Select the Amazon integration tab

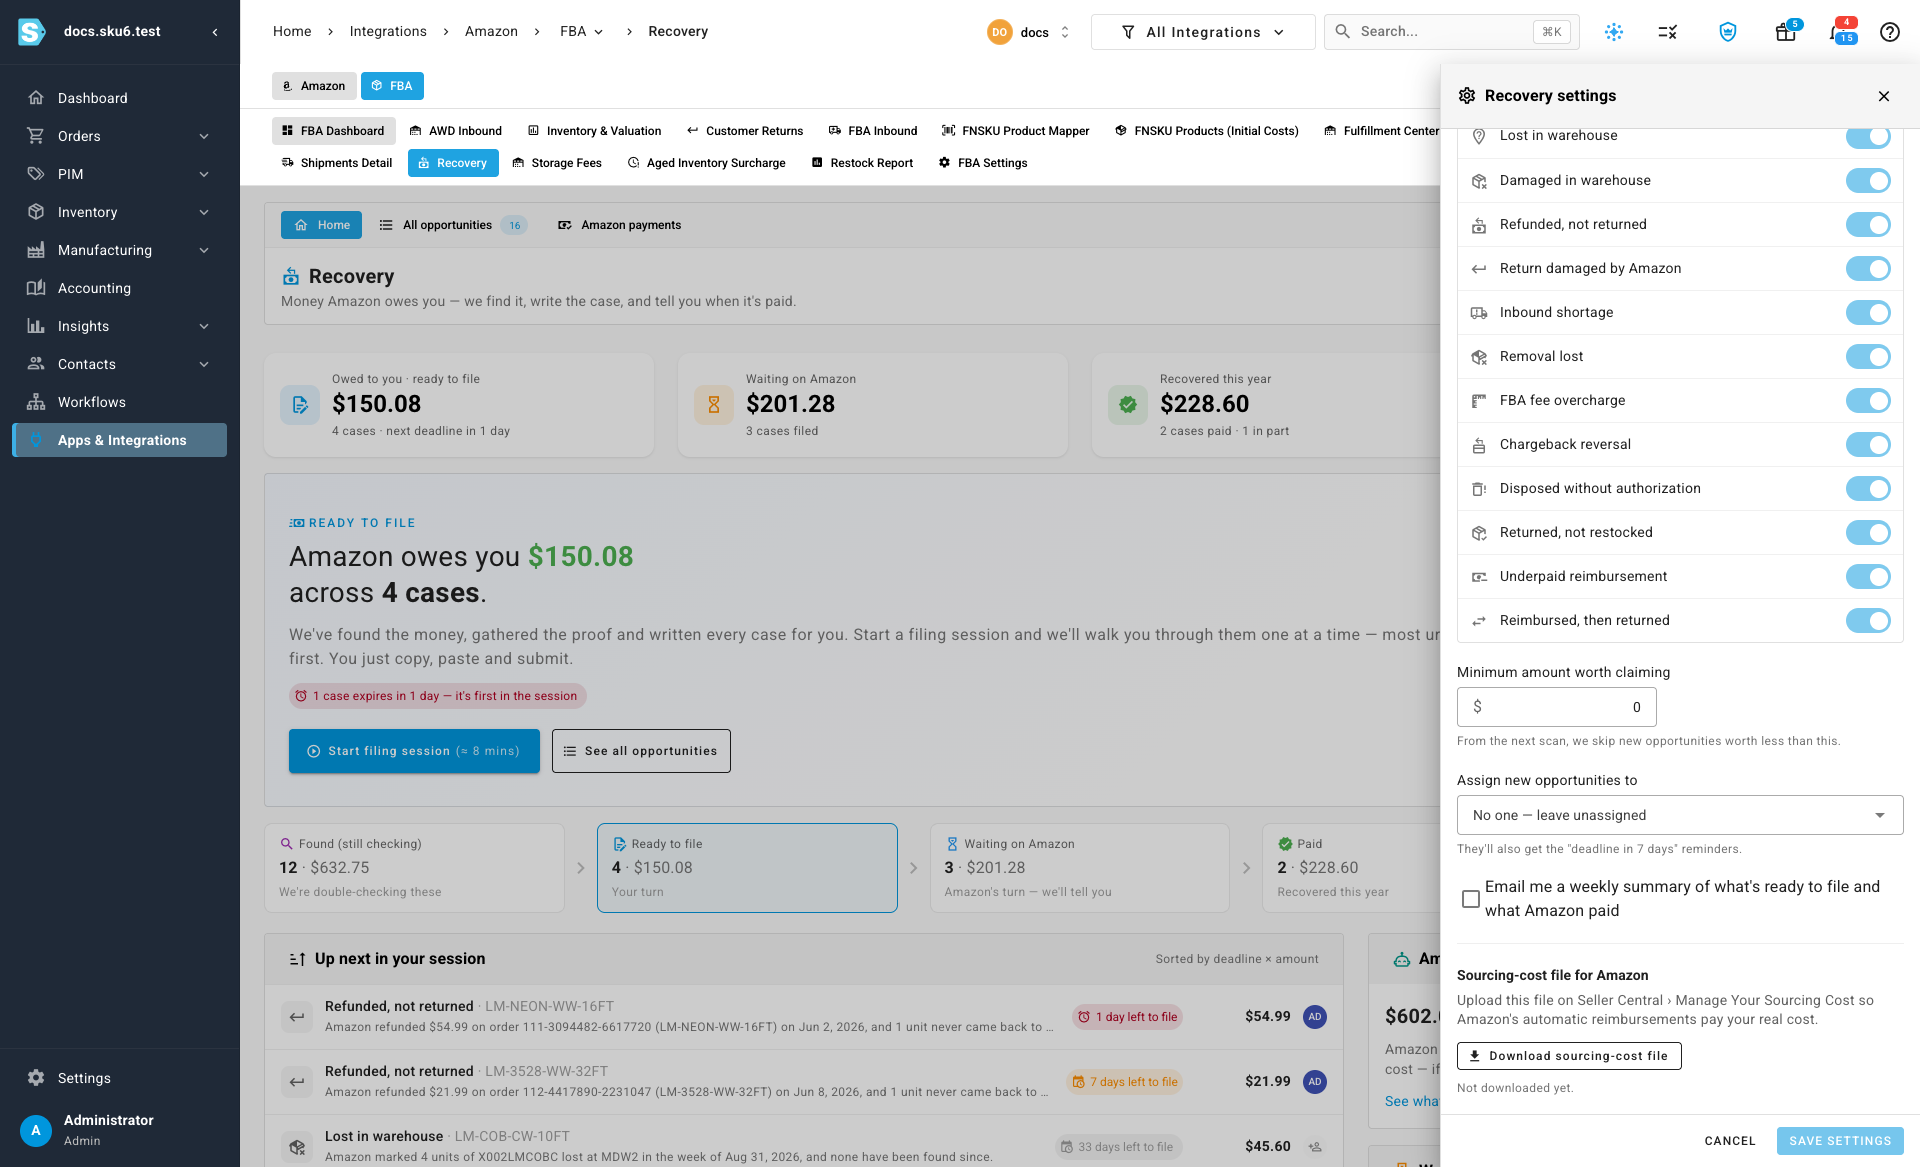click(314, 86)
